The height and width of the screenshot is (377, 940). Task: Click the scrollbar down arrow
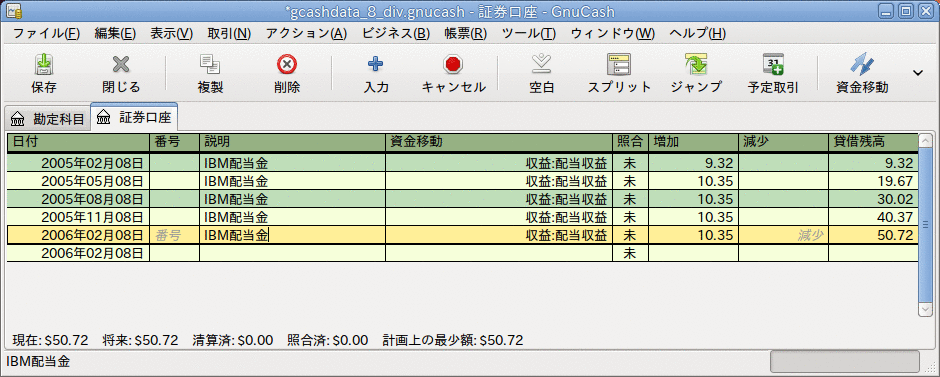coord(926,311)
